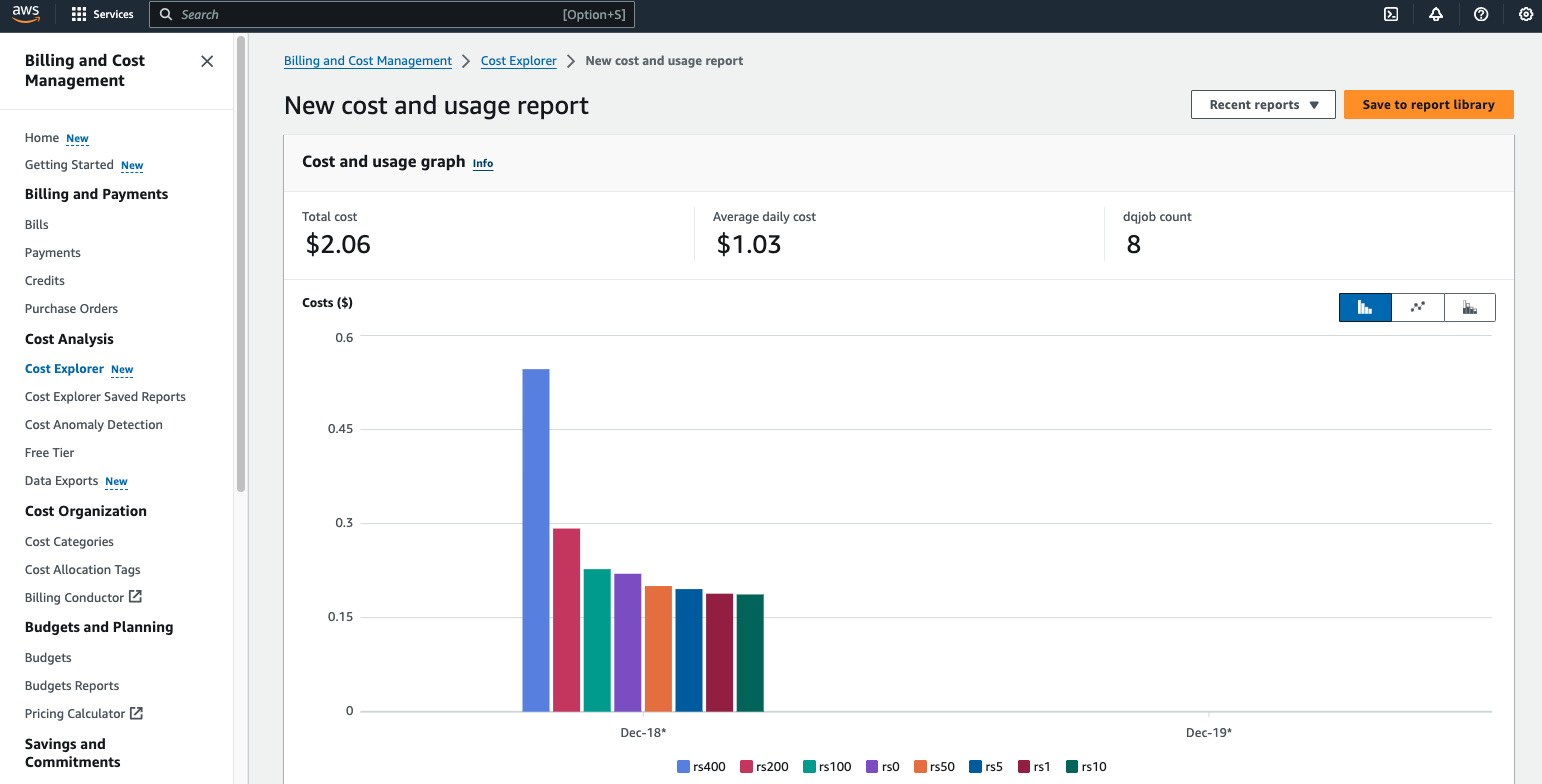1542x784 pixels.
Task: Go to Cost Explorer breadcrumb
Action: coord(519,61)
